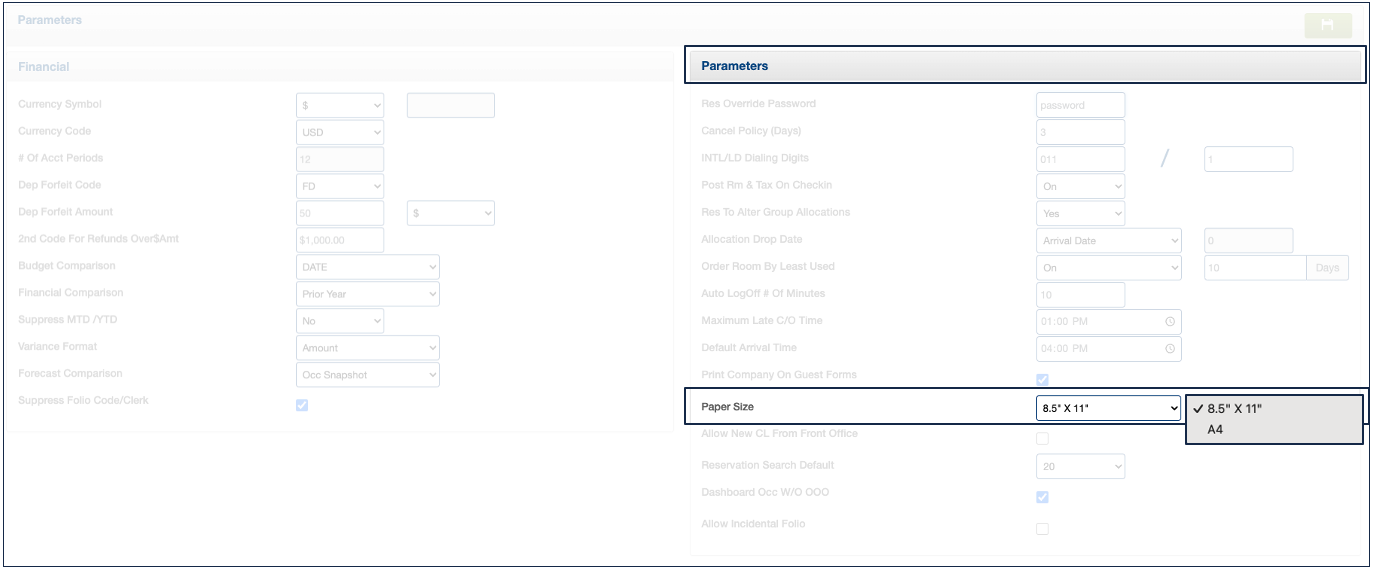Toggle Suppress Folio Code/Clerk checkbox
This screenshot has height=572, width=1376.
(x=302, y=405)
